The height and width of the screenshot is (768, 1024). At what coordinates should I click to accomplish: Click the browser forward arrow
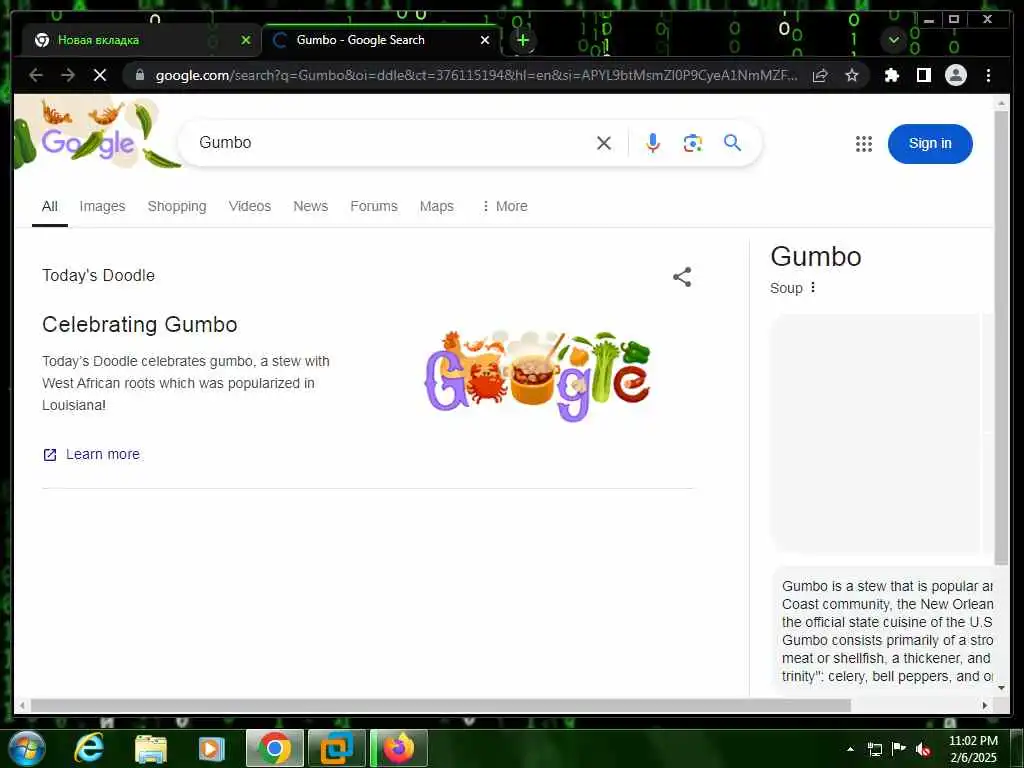(68, 76)
